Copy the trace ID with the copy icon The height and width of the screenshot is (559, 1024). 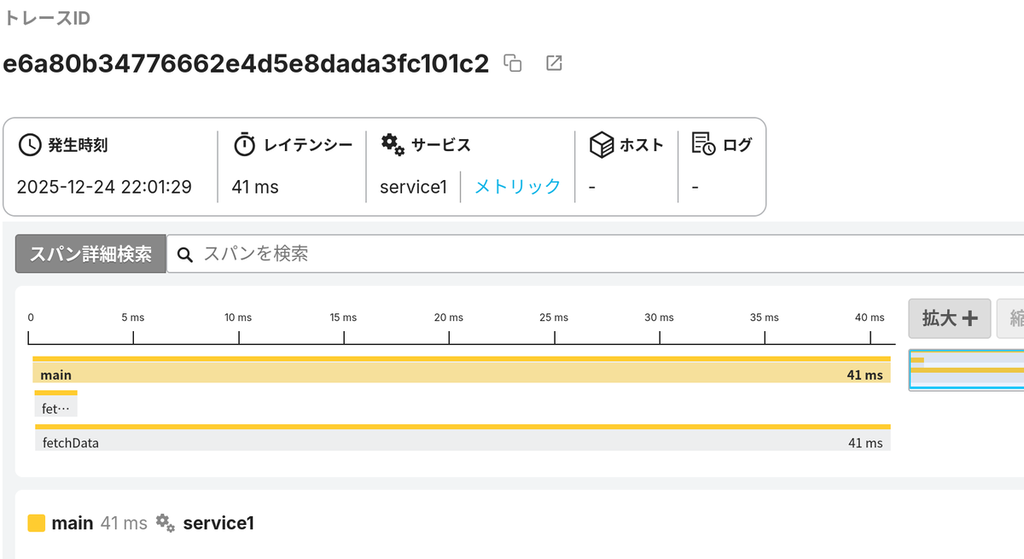coord(513,63)
